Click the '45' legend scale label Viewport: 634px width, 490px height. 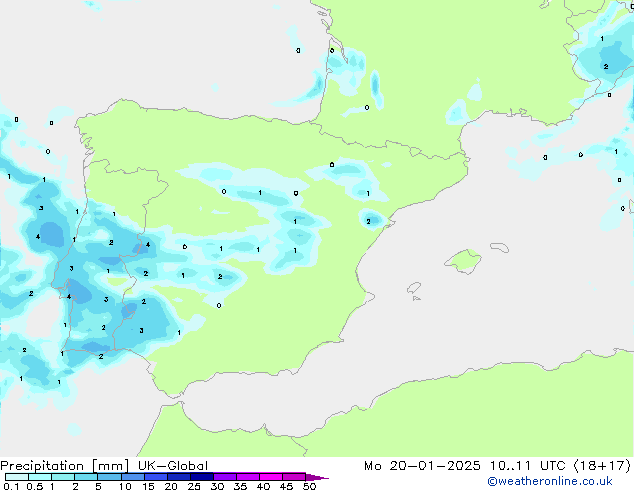[x=286, y=486]
